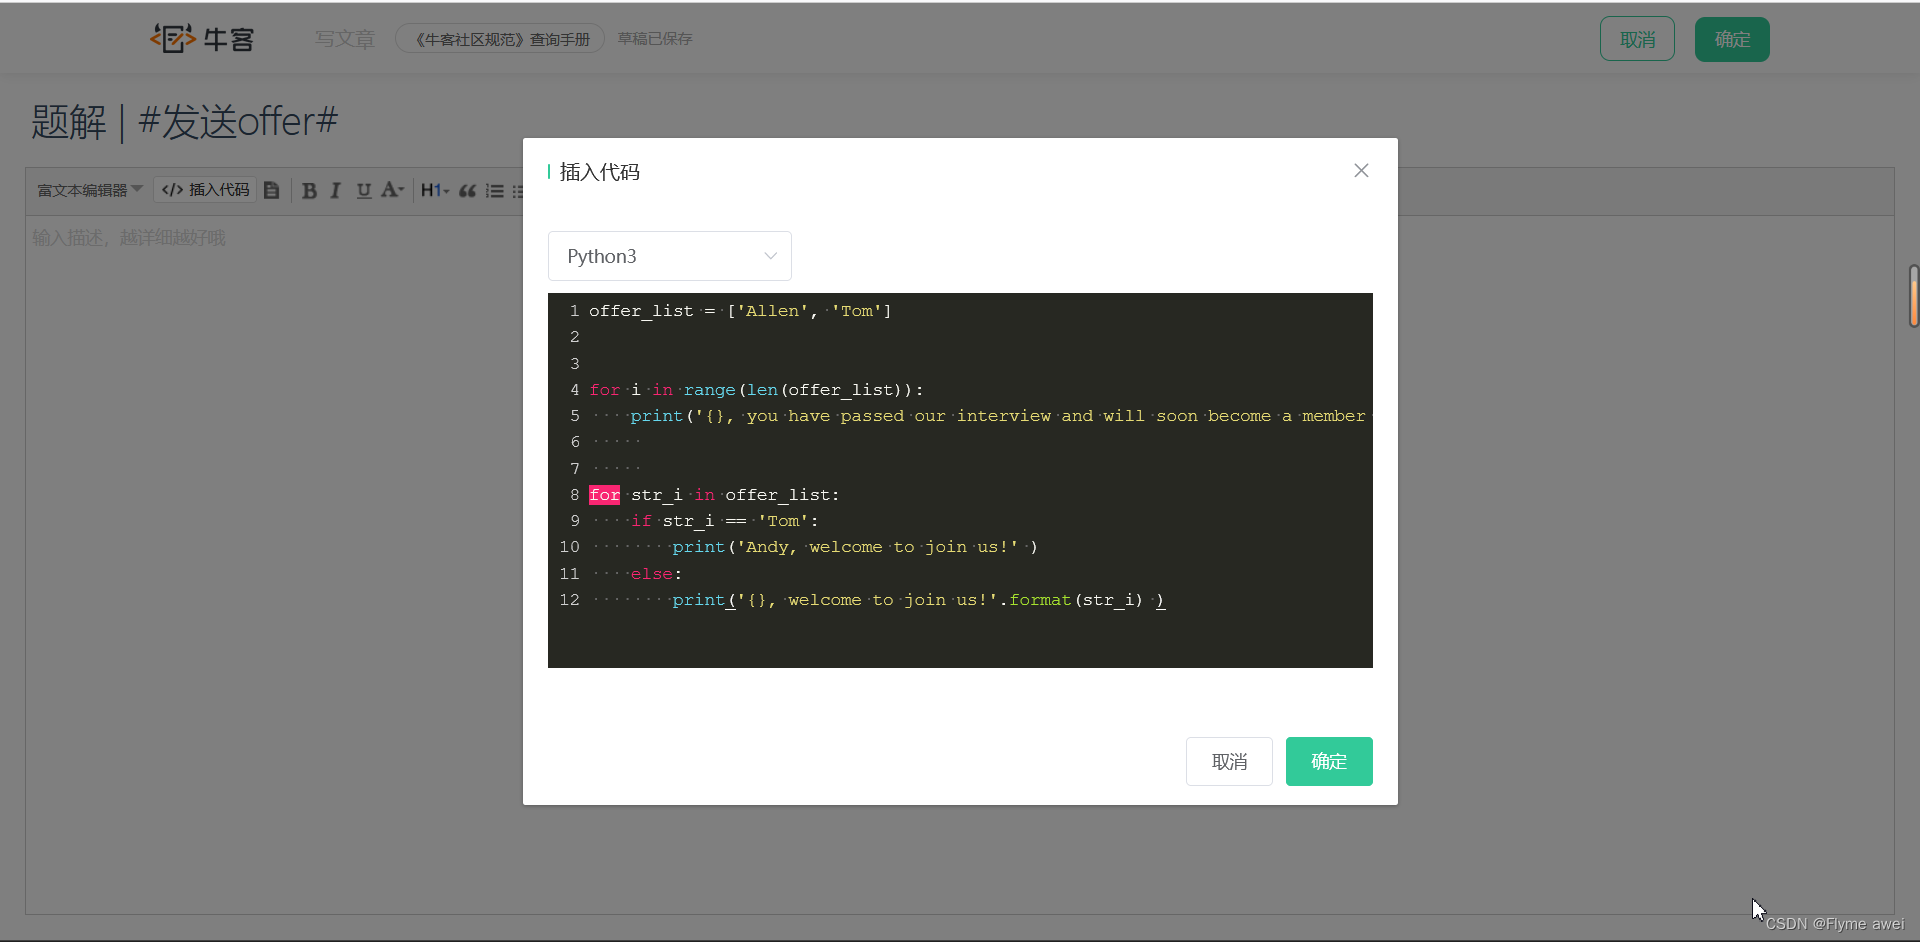Click the 'if' keyword on line 9

pyautogui.click(x=641, y=521)
